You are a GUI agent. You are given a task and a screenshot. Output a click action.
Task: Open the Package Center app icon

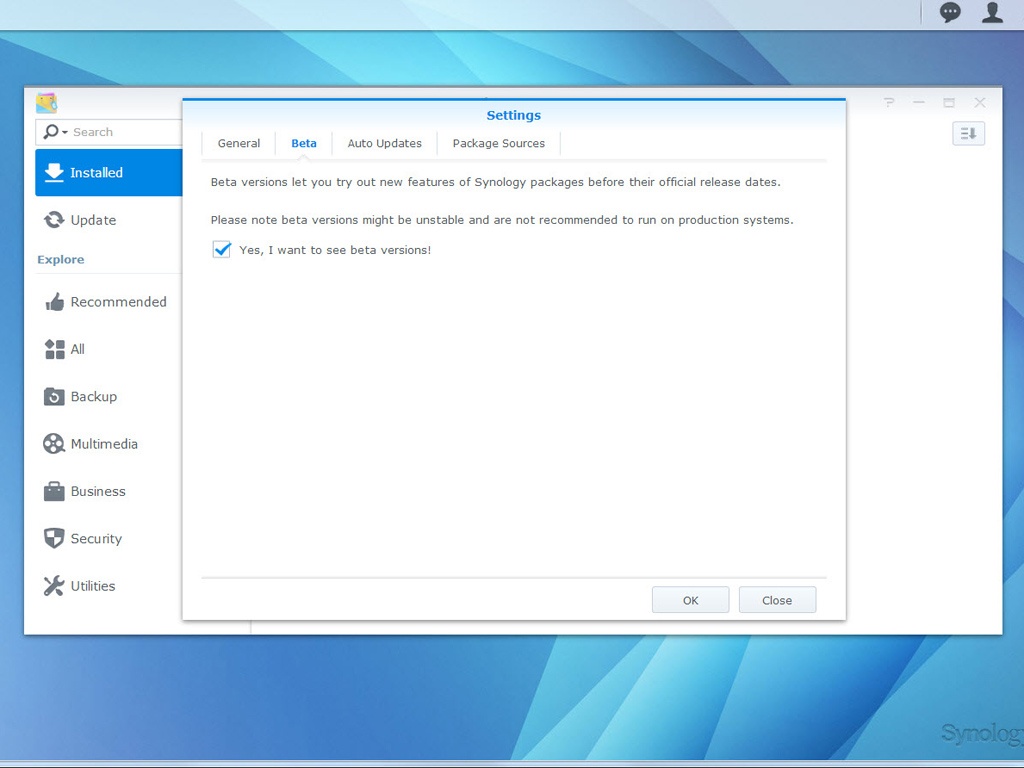point(46,103)
